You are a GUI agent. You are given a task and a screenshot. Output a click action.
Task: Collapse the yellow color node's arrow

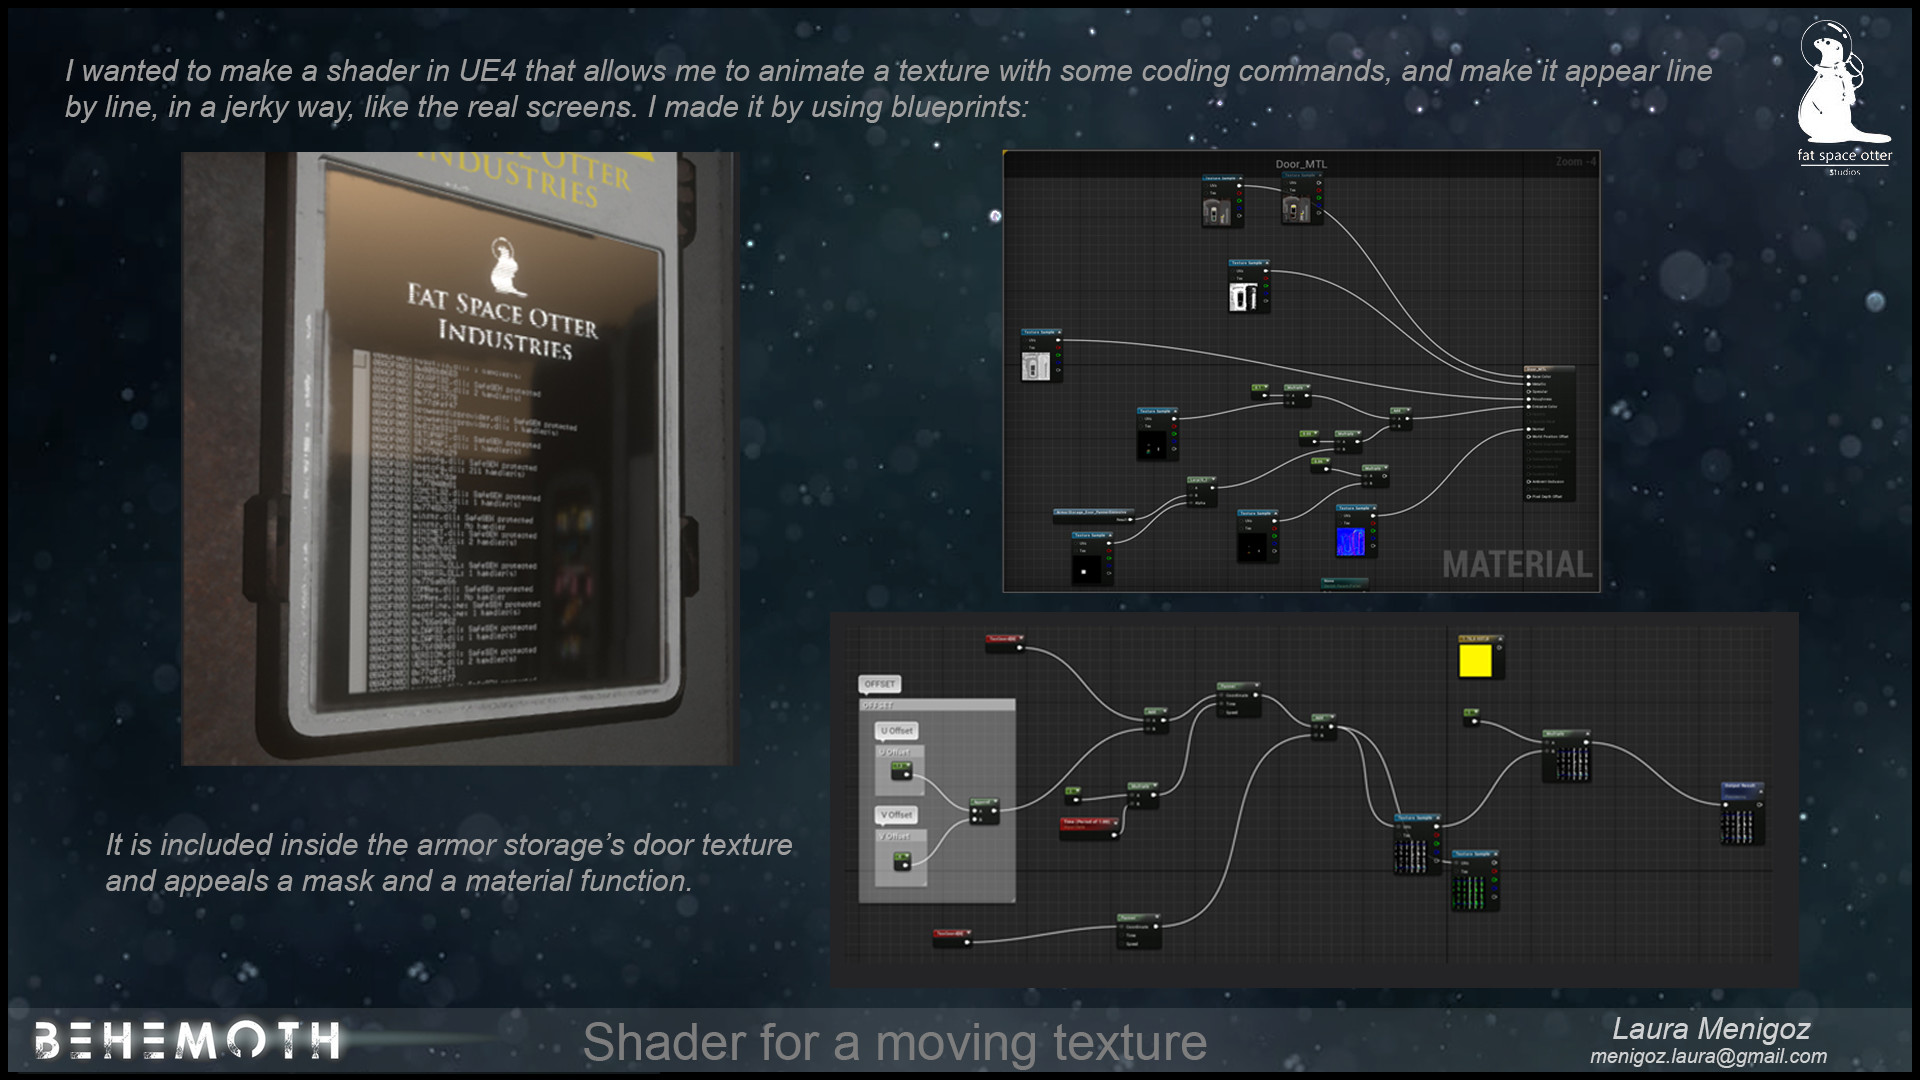(1499, 638)
